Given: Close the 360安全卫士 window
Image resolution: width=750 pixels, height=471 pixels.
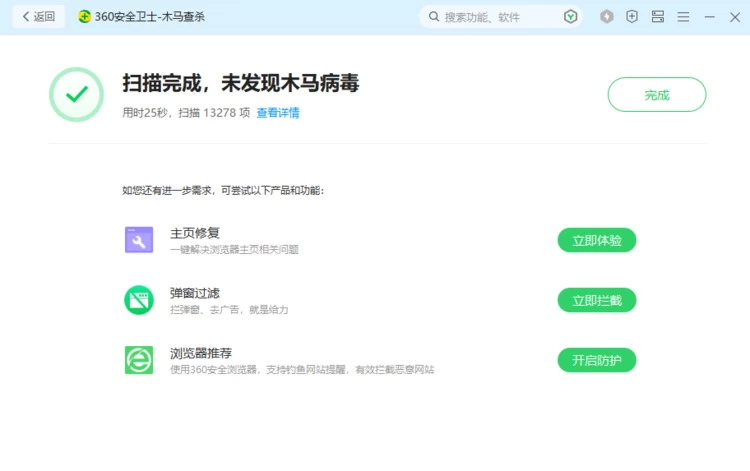Looking at the screenshot, I should (x=735, y=17).
